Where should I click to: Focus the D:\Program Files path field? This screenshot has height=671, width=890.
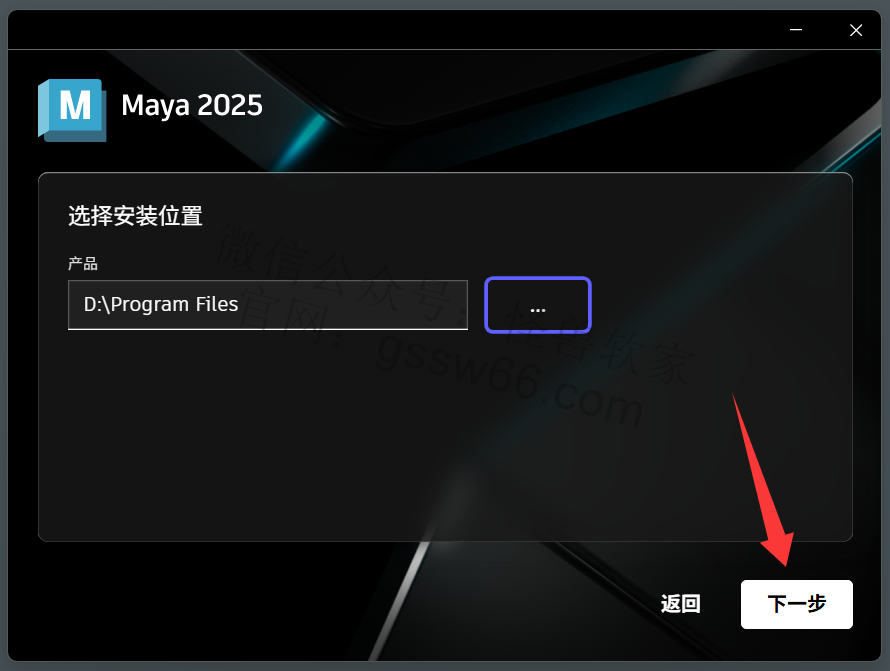[x=267, y=305]
